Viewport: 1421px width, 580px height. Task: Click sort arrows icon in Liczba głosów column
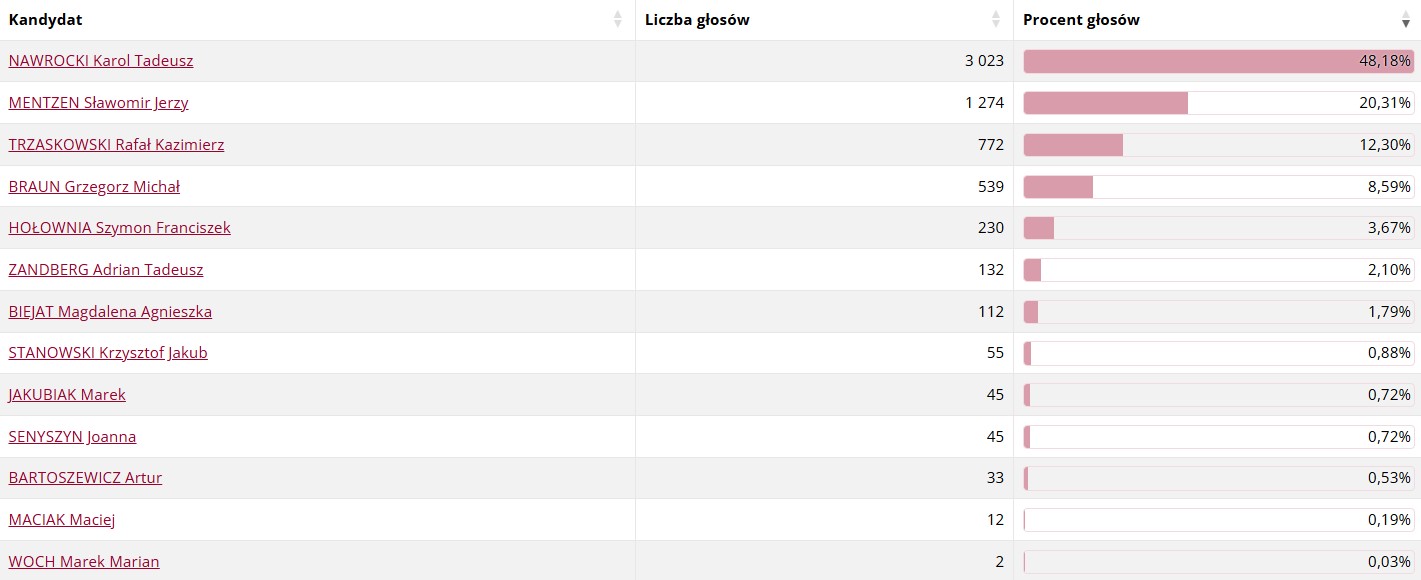tap(996, 20)
